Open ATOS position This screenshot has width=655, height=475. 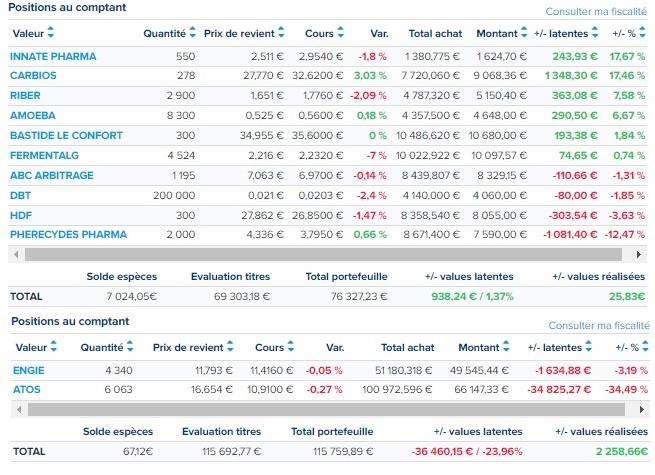tap(27, 390)
